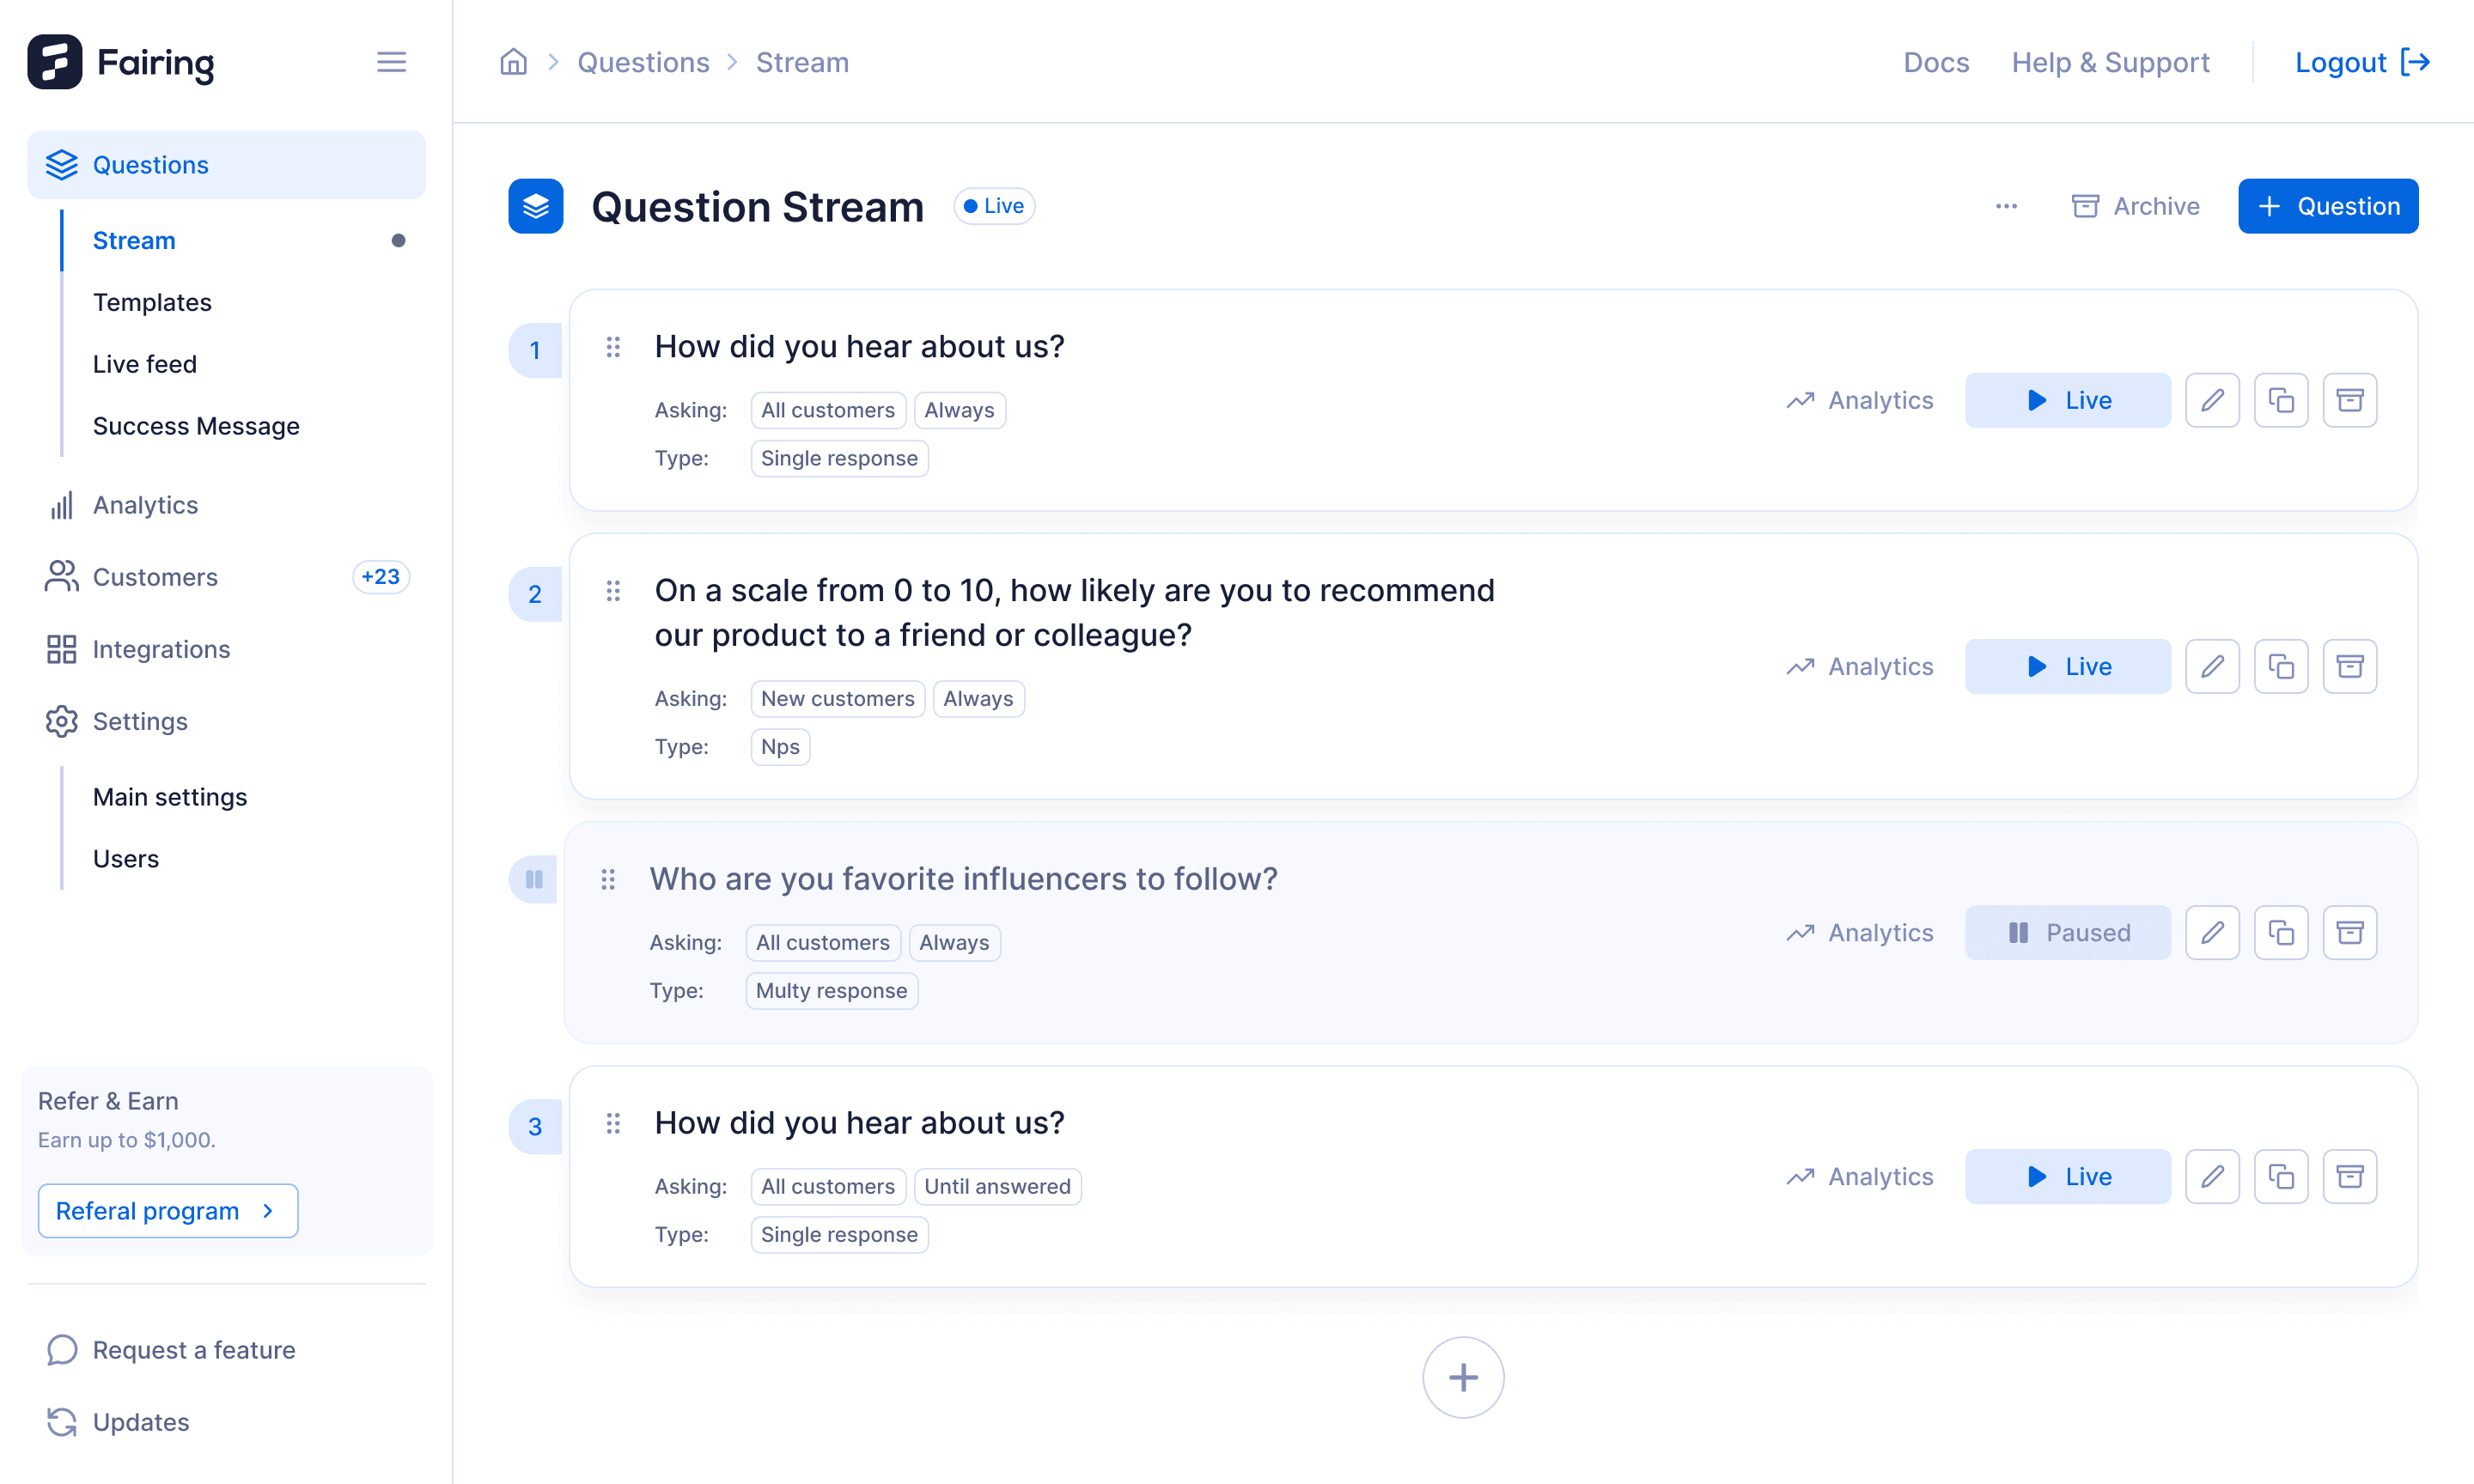Open three-dot more options menu

[2006, 206]
